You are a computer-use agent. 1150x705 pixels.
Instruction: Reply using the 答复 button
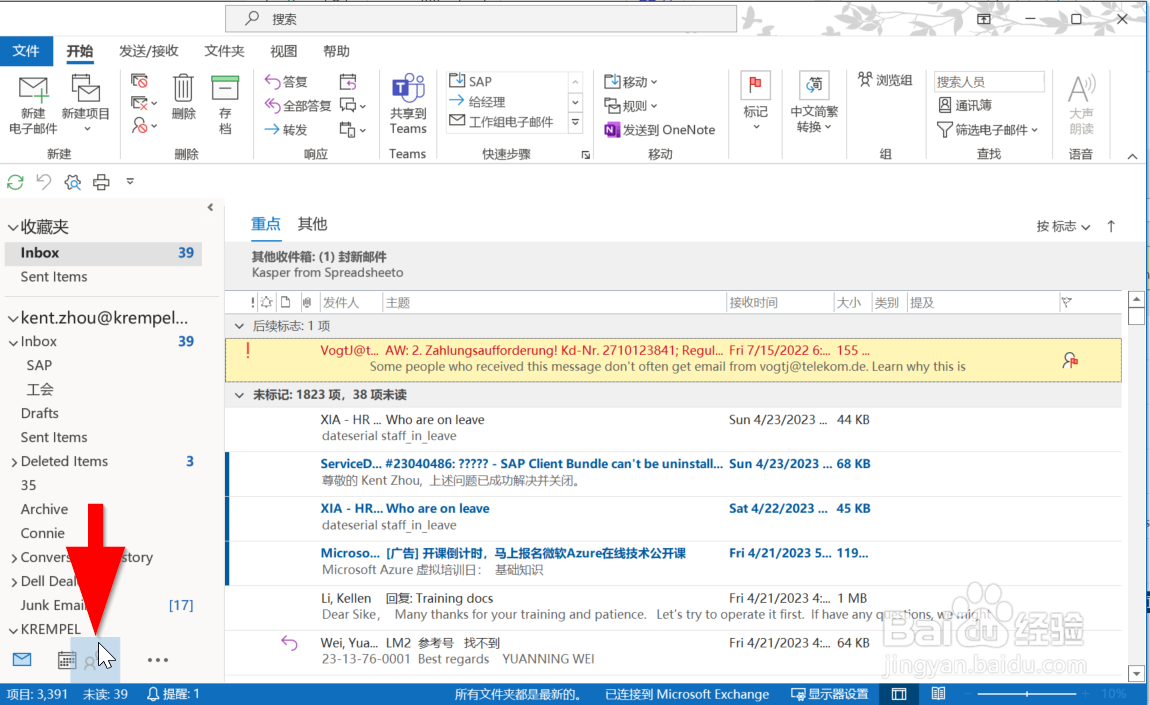pyautogui.click(x=287, y=81)
